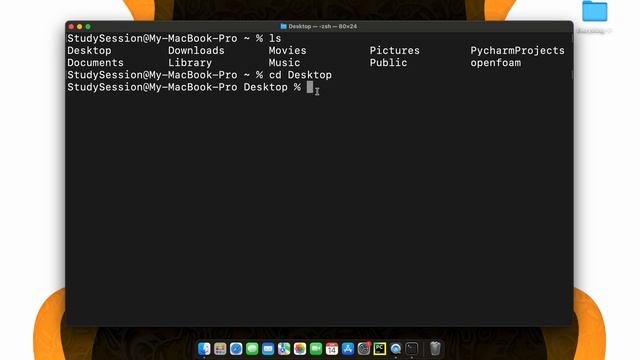
Task: Click the Terminal icon in the Dock
Action: 411,349
